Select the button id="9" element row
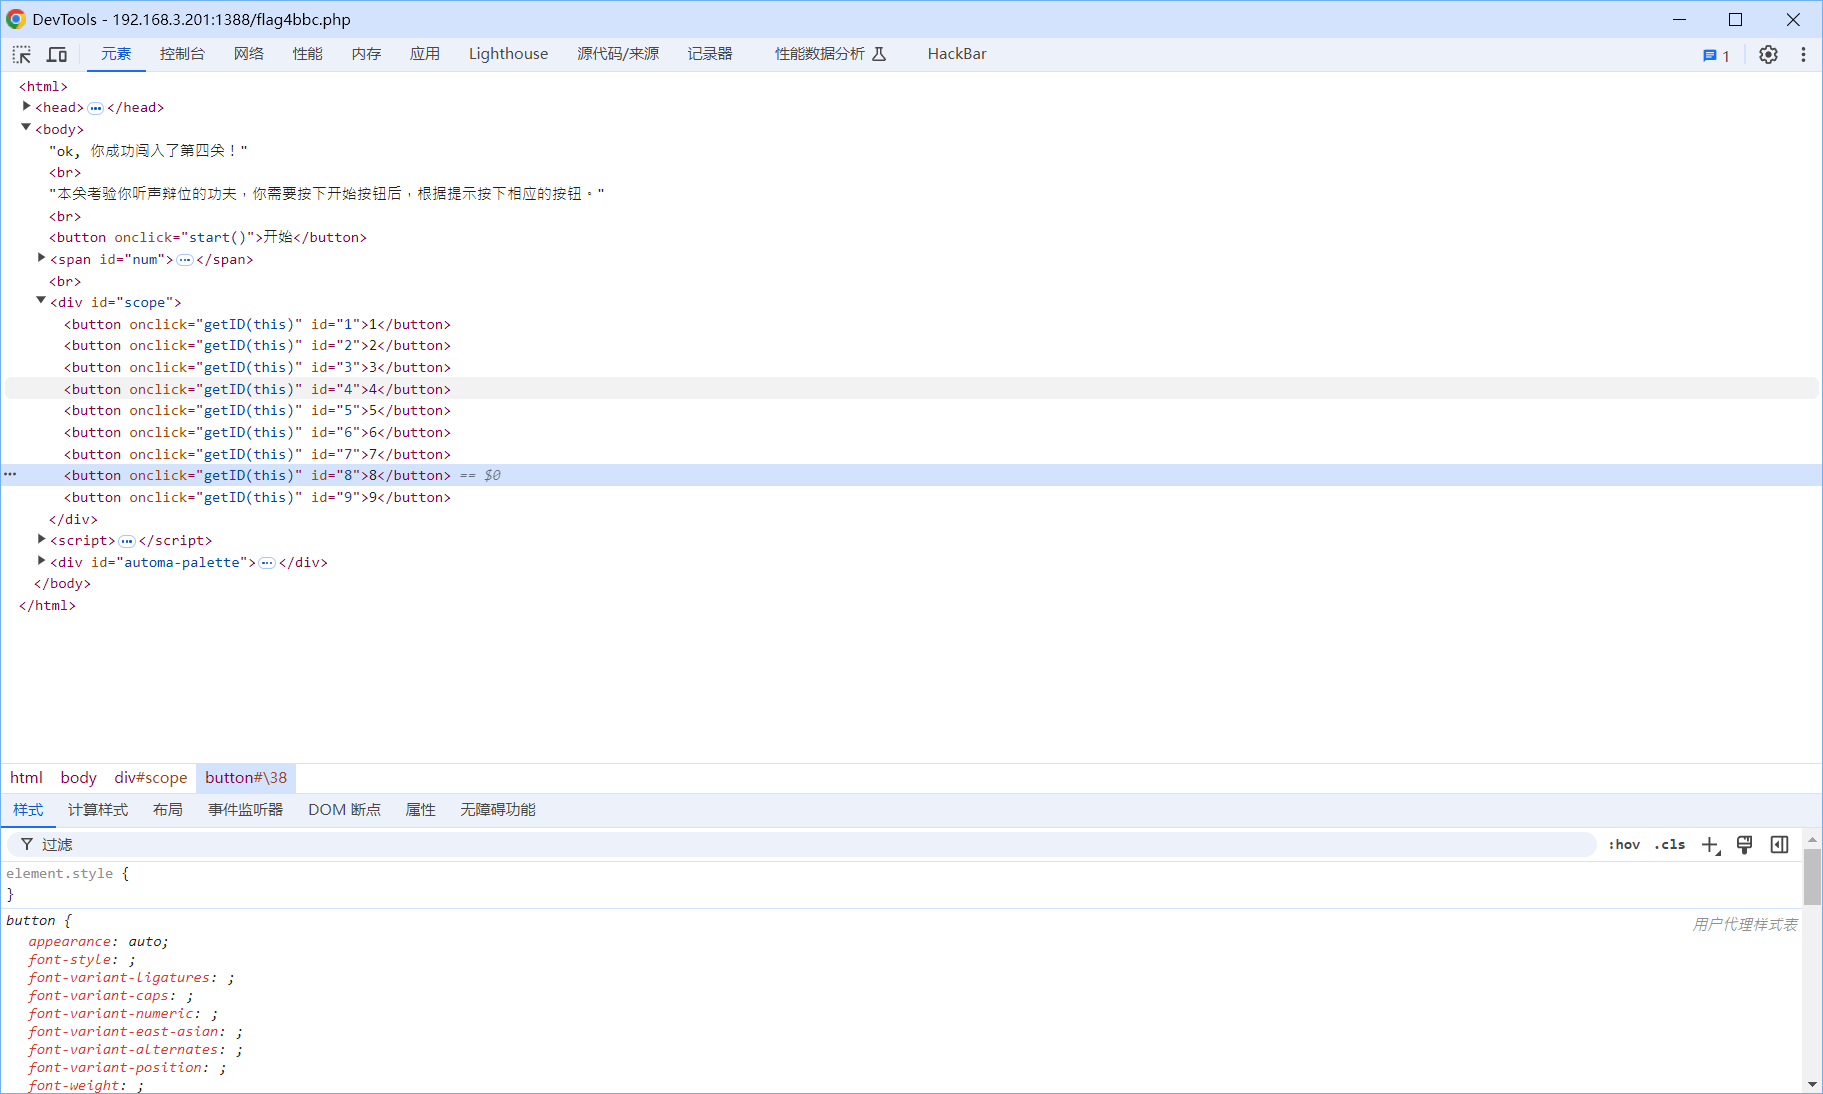The height and width of the screenshot is (1094, 1823). coord(258,498)
